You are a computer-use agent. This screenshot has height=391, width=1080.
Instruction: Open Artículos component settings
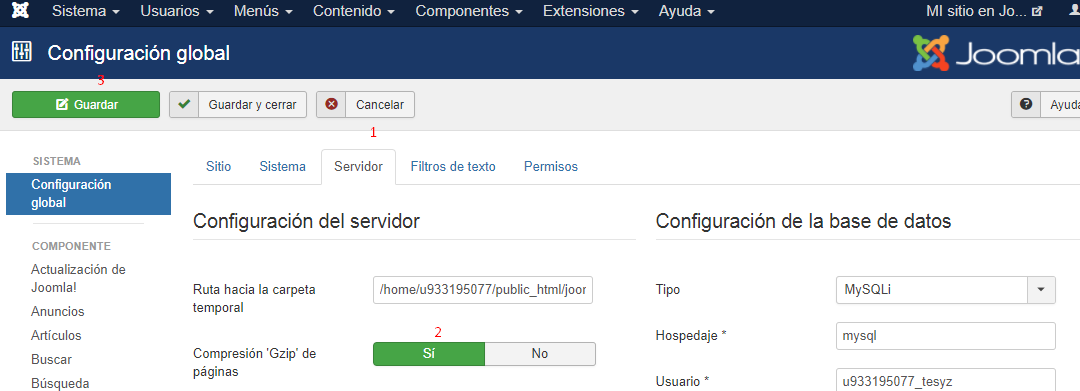(56, 336)
